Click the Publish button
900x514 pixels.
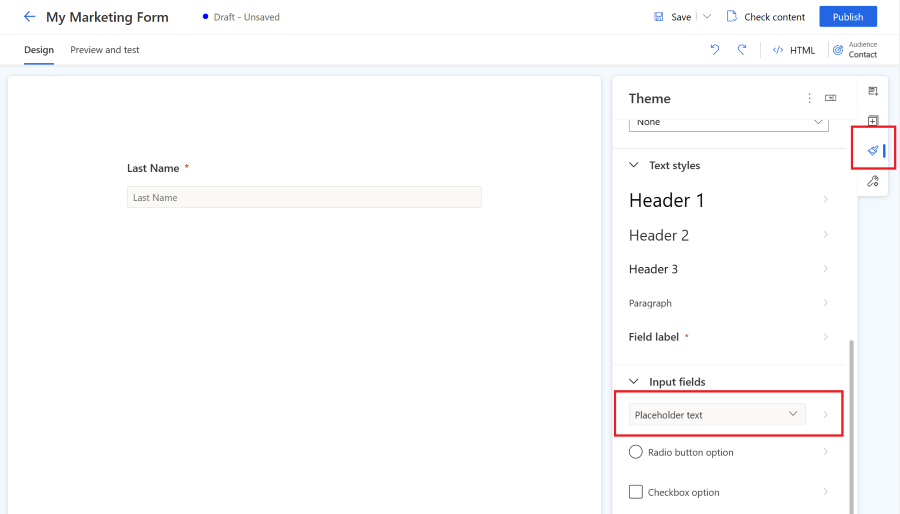848,17
